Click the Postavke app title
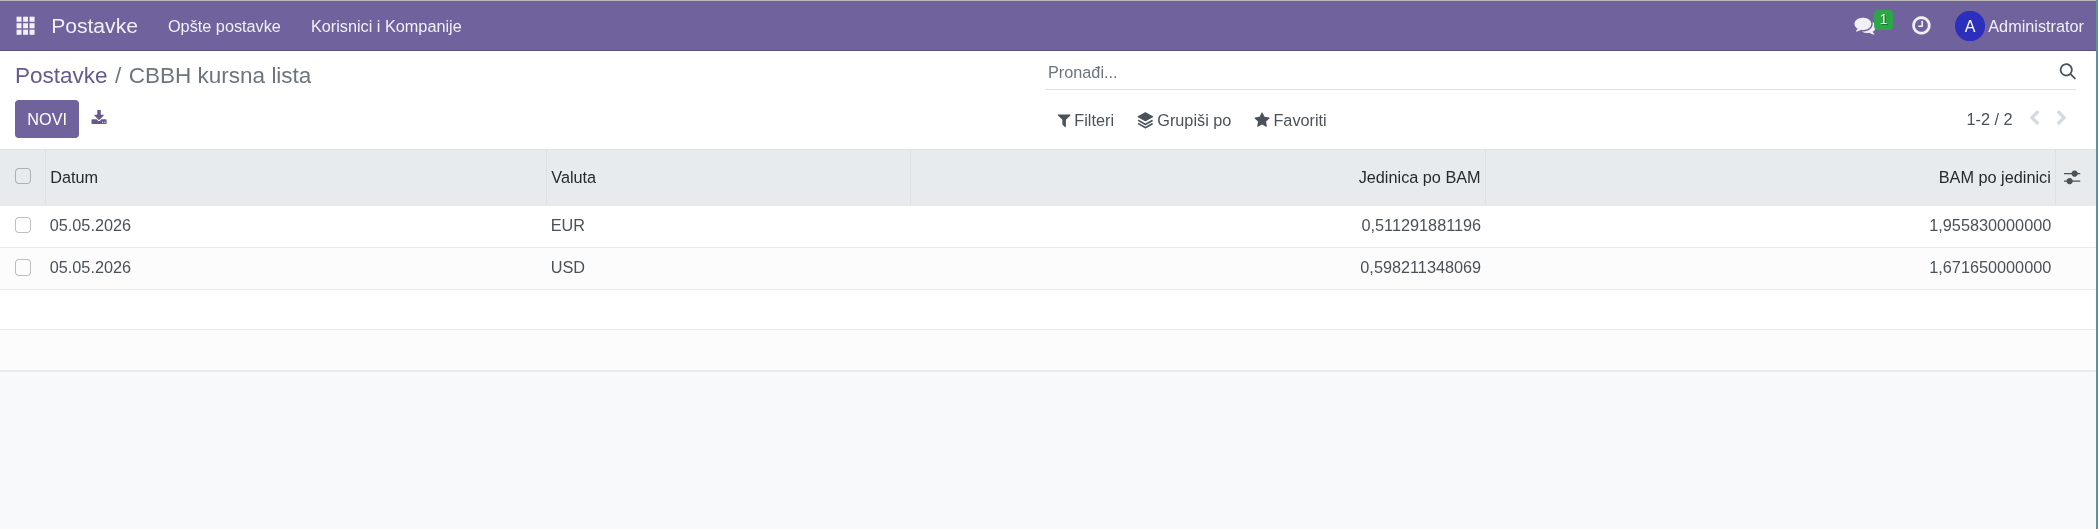This screenshot has height=529, width=2098. coord(94,26)
